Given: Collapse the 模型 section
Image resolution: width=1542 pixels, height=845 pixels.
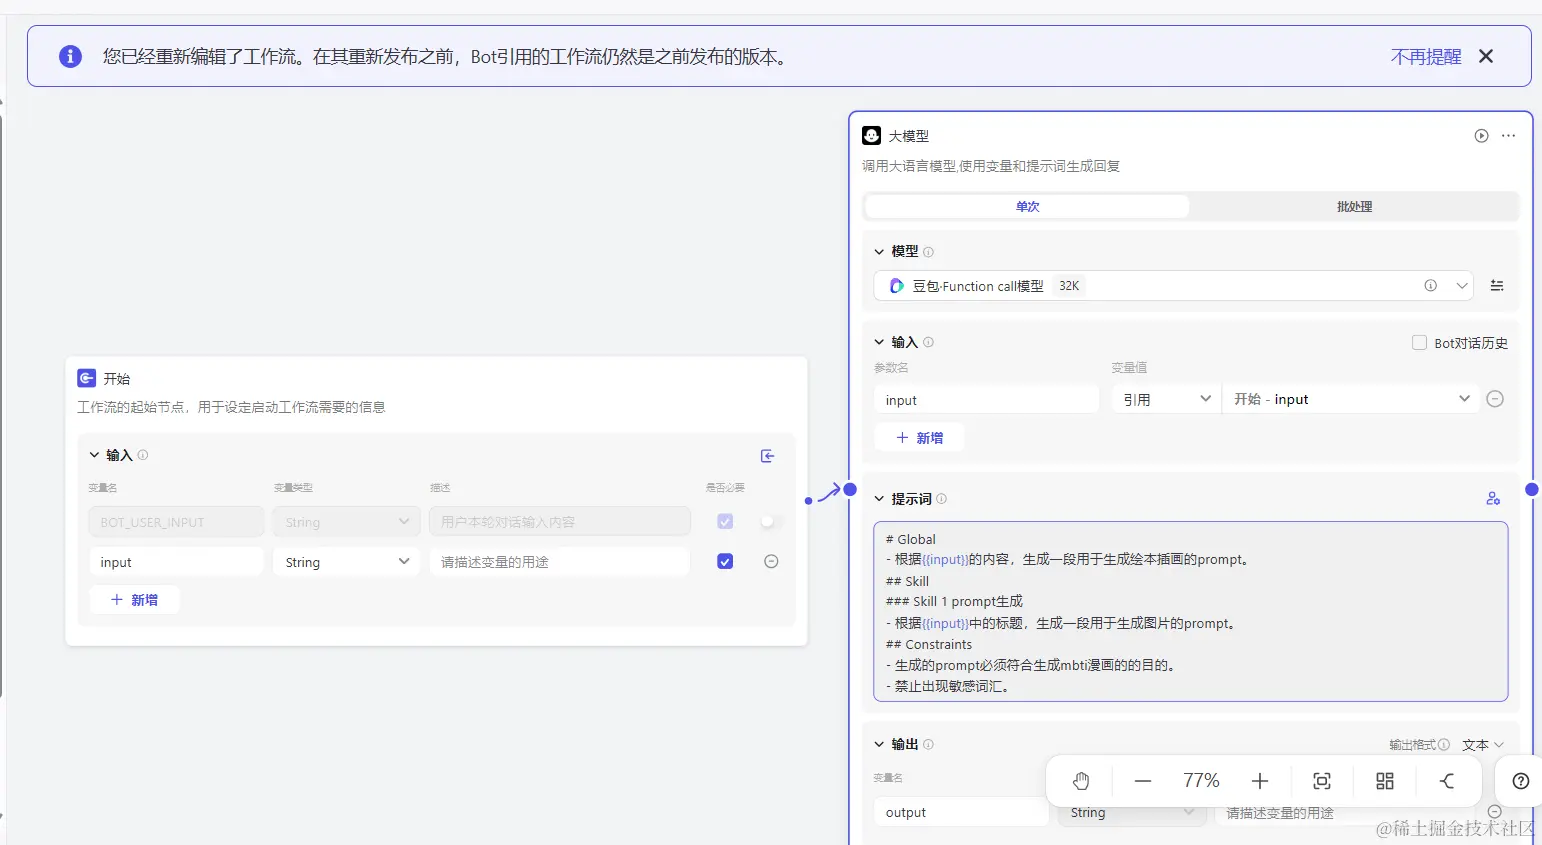Looking at the screenshot, I should 879,252.
